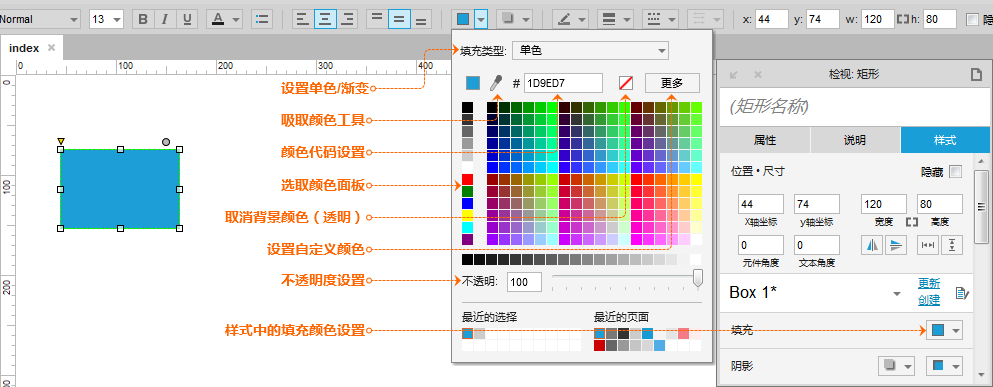Expand the Box 1 style dropdown
Screen dimensions: 993x387
pos(897,294)
